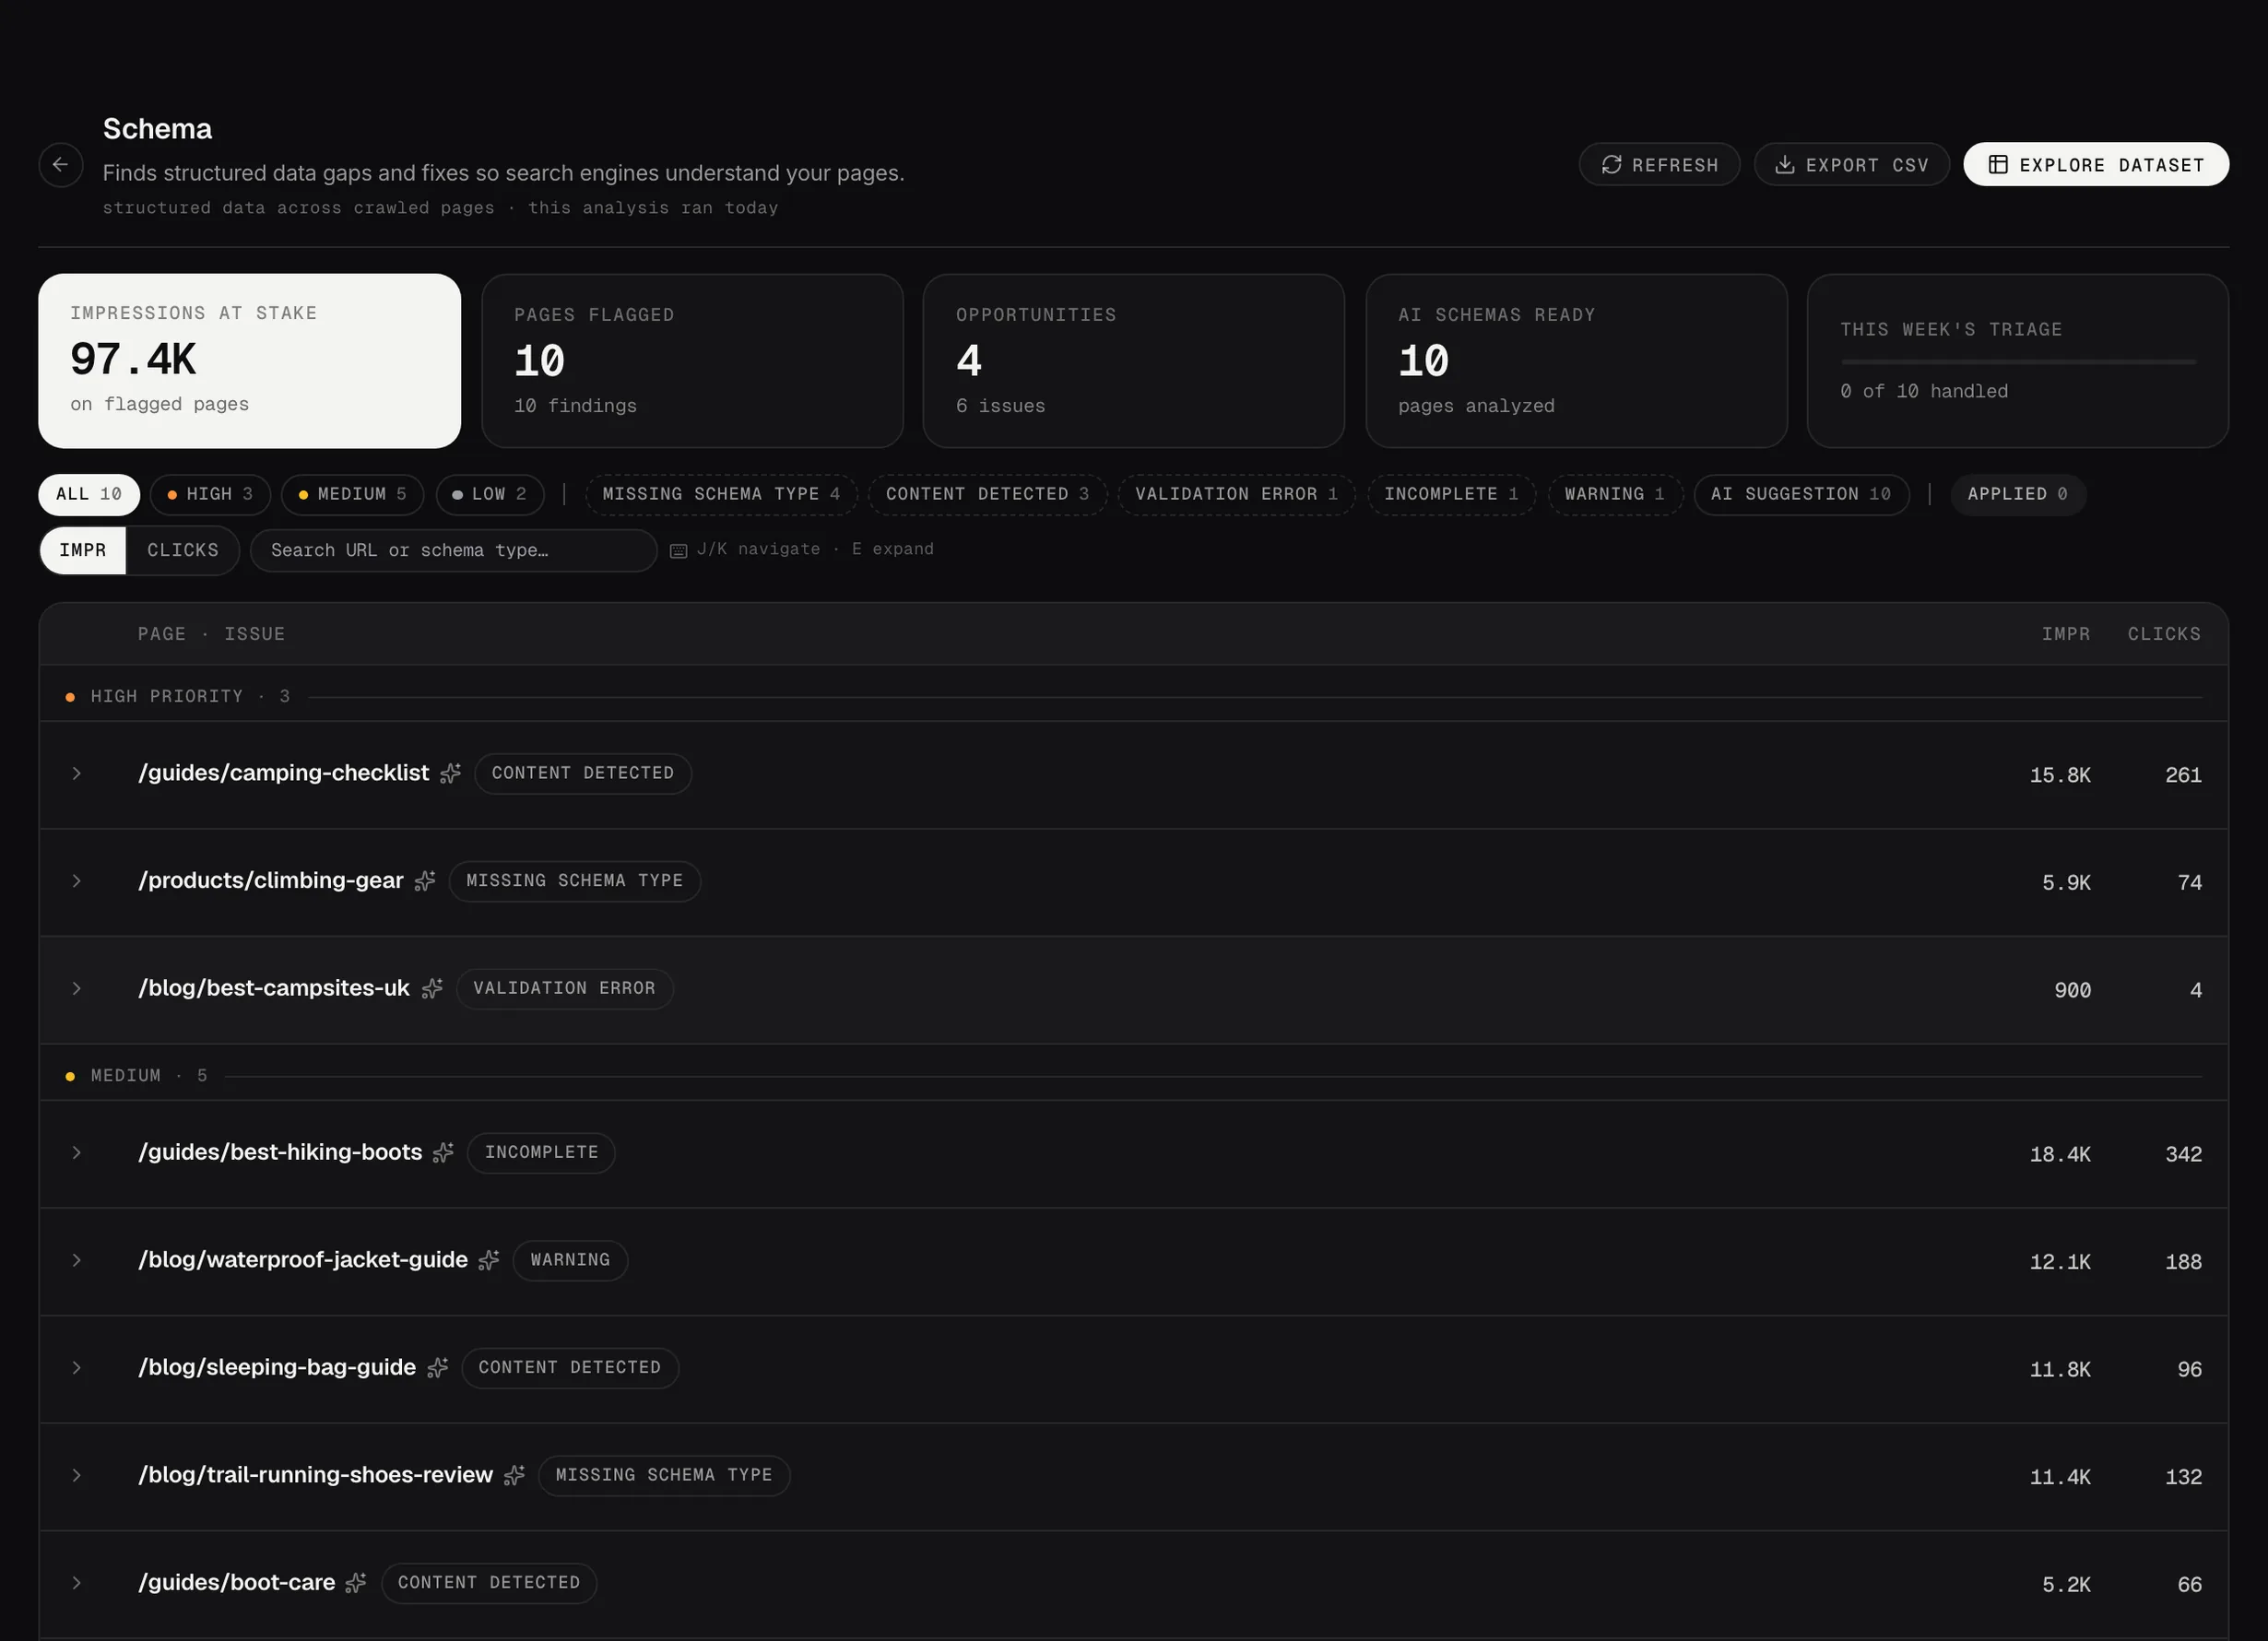
Task: Toggle the HIGH 3 priority filter
Action: pos(210,495)
